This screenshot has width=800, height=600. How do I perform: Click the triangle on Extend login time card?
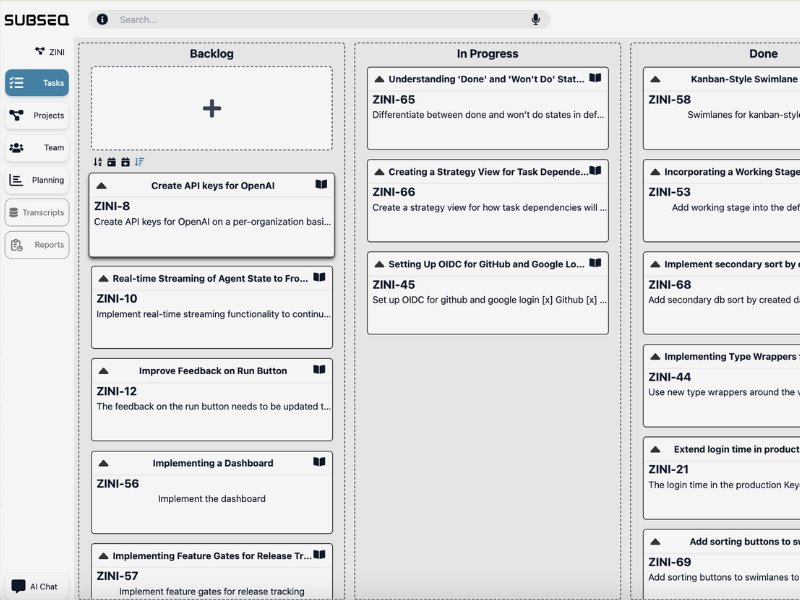click(x=656, y=449)
